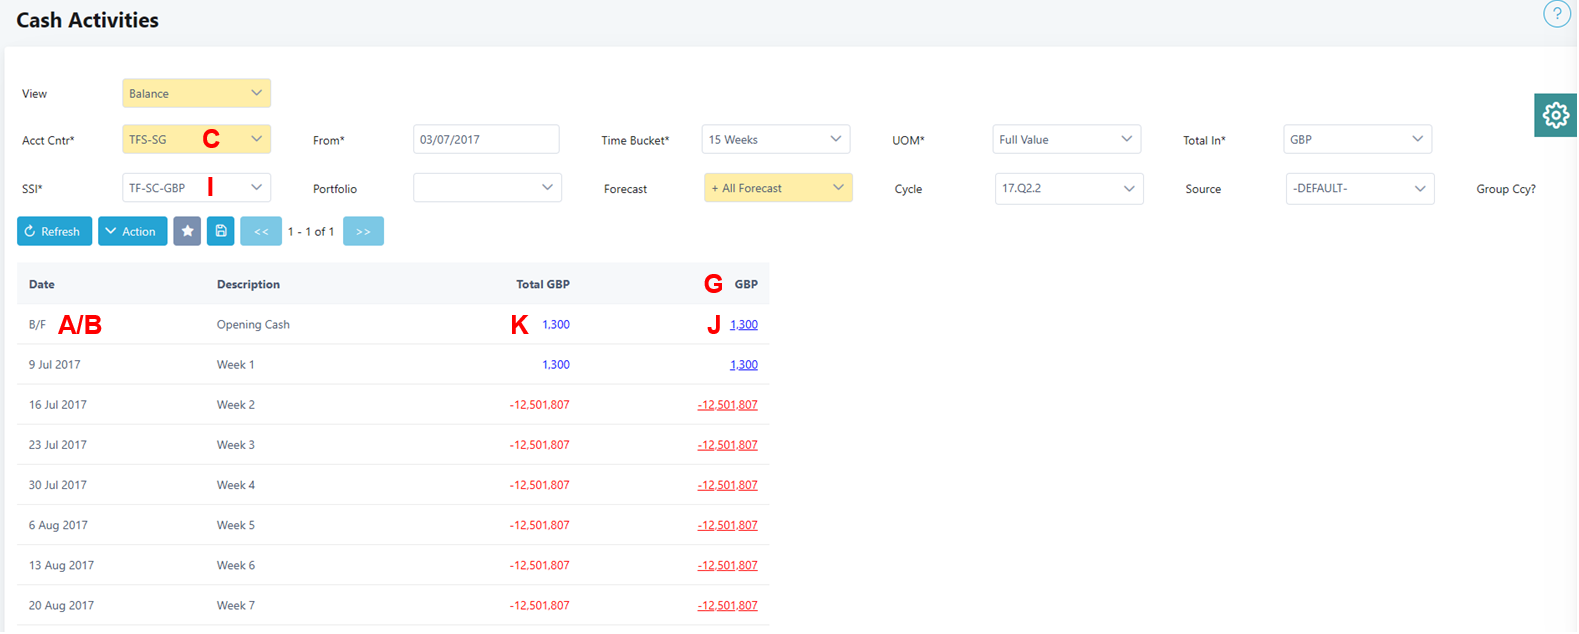Expand the View Balance dropdown
Viewport: 1579px width, 634px height.
coord(196,93)
